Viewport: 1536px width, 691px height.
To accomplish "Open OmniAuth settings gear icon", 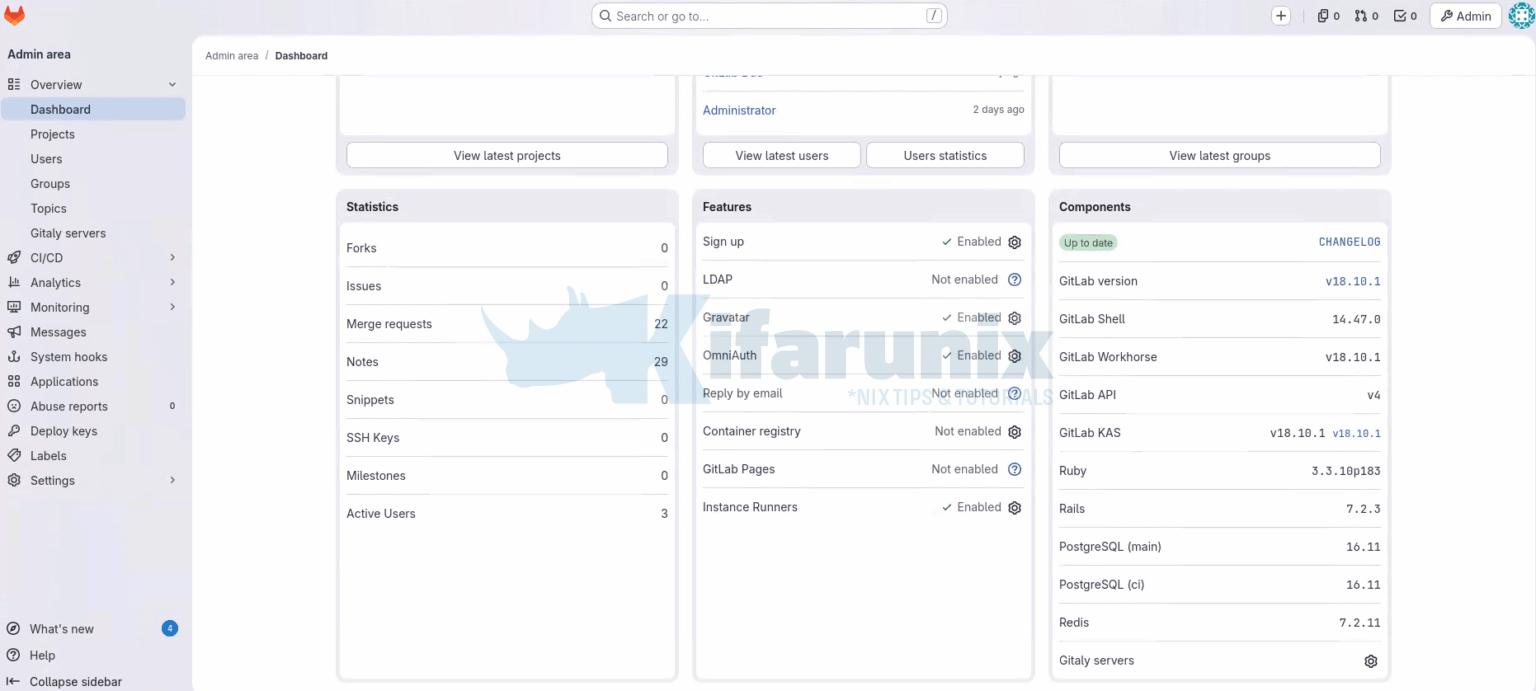I will [x=1014, y=356].
